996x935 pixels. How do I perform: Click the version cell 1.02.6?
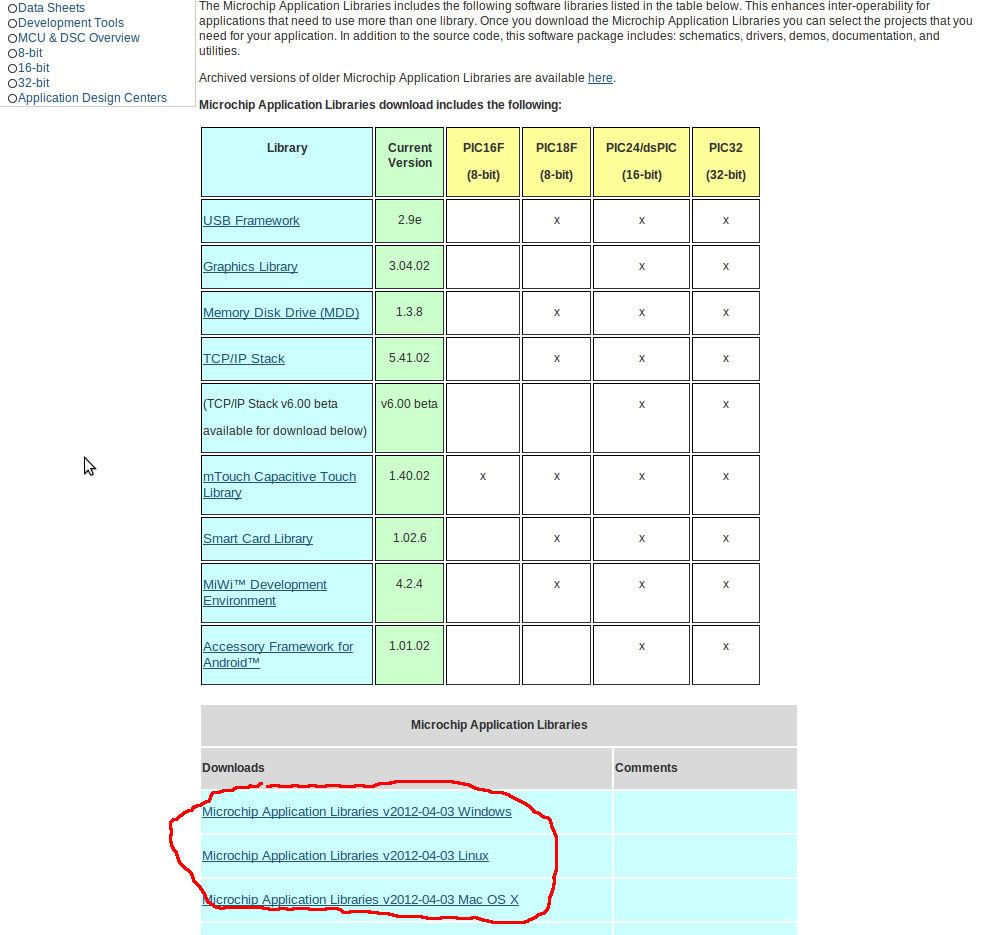click(x=410, y=539)
